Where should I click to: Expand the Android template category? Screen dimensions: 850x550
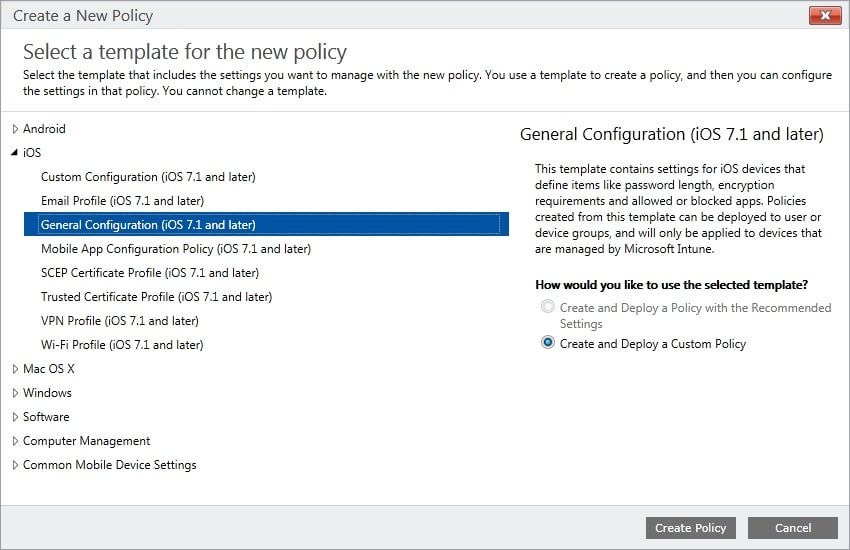coord(15,129)
